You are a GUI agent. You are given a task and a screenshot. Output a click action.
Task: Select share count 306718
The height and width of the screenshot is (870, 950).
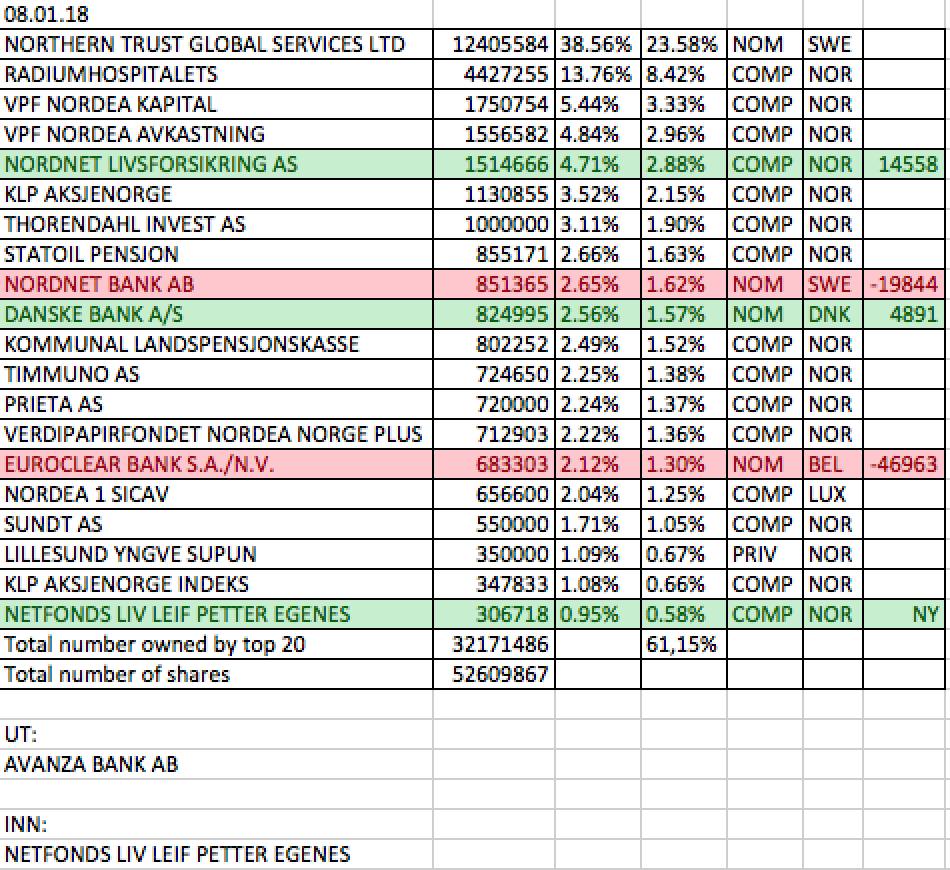click(494, 614)
